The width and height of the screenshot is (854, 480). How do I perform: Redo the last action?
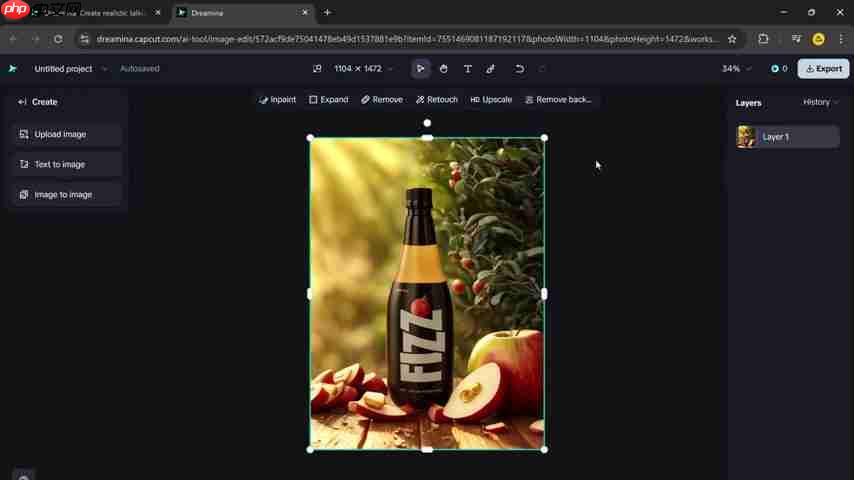(x=542, y=69)
